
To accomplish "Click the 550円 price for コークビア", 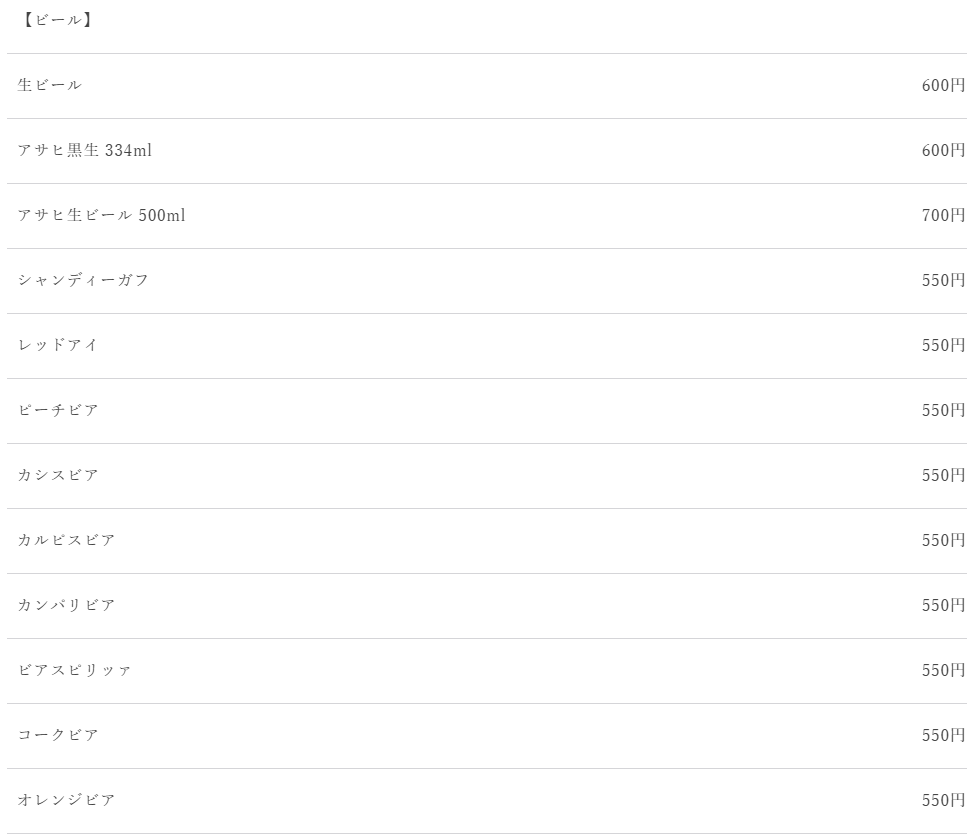I will tap(944, 735).
